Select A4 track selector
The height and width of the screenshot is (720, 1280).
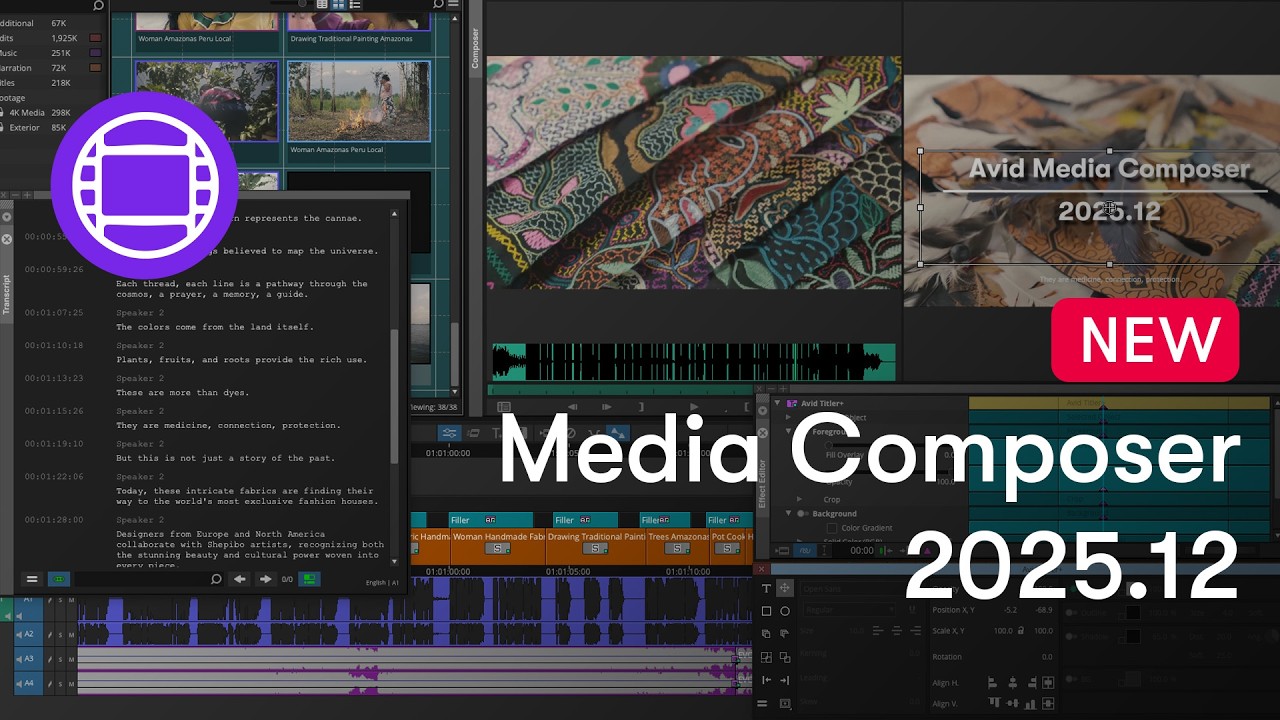coord(29,684)
